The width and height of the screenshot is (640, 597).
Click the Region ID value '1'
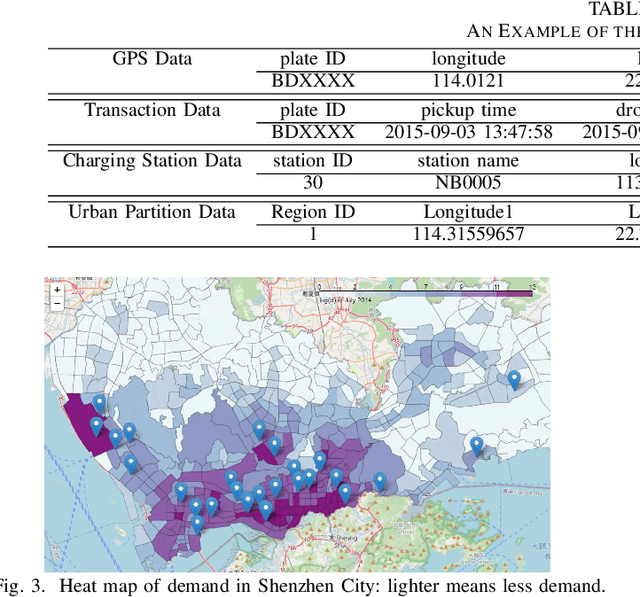pos(313,234)
